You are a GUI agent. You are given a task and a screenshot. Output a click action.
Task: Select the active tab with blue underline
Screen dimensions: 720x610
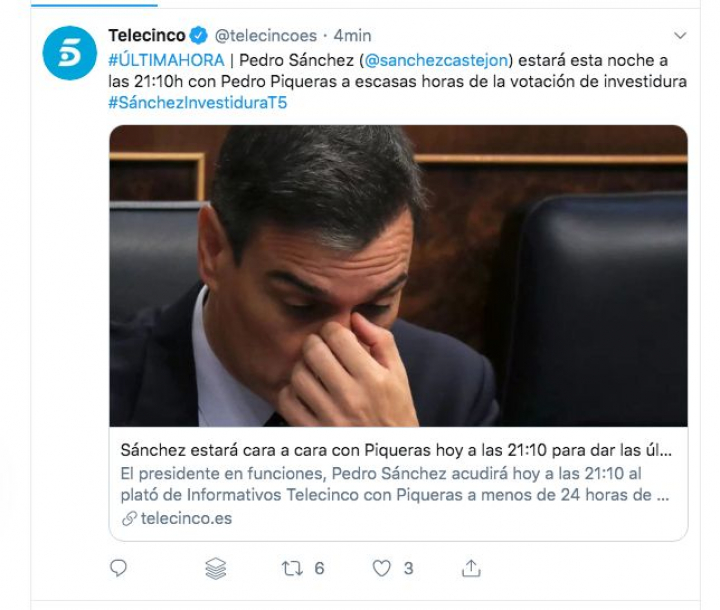tap(94, 4)
